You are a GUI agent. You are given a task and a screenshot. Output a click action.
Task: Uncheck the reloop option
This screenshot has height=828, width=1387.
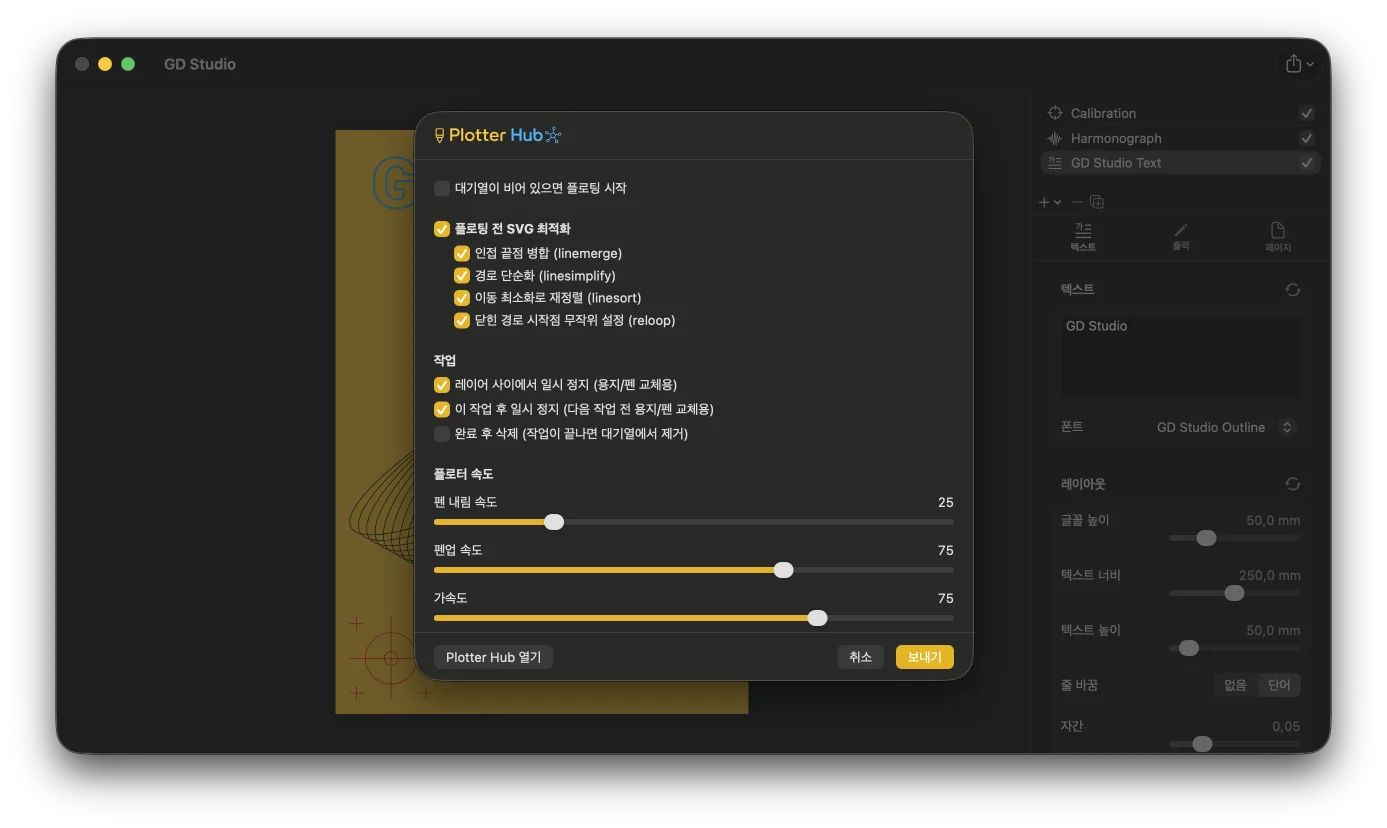462,321
